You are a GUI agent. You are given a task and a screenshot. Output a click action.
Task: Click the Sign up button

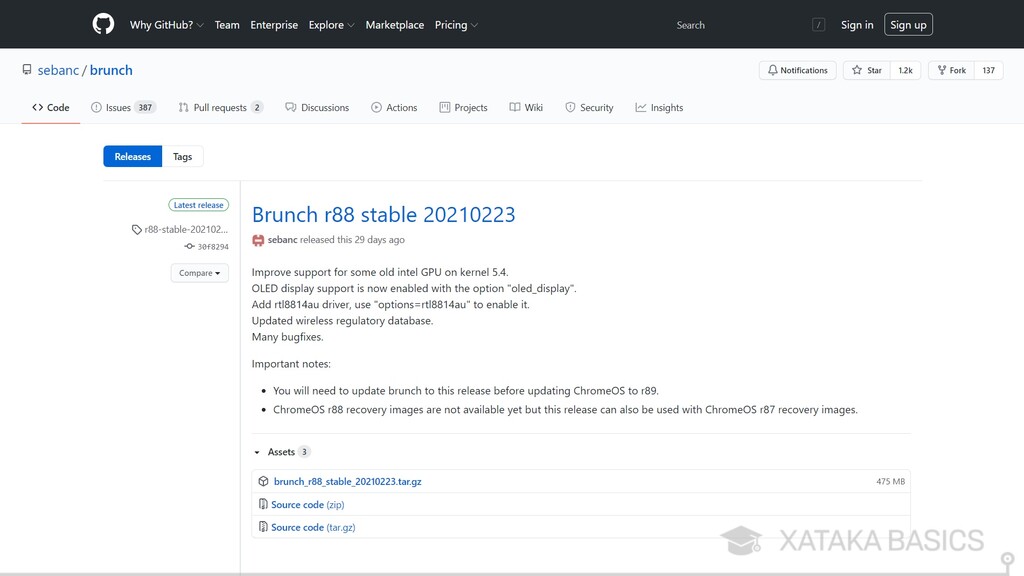pyautogui.click(x=908, y=25)
